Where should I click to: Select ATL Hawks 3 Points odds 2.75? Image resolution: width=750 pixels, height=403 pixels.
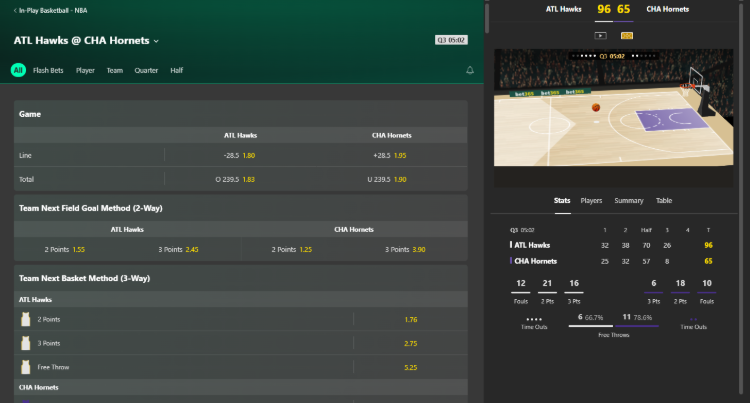coord(410,343)
